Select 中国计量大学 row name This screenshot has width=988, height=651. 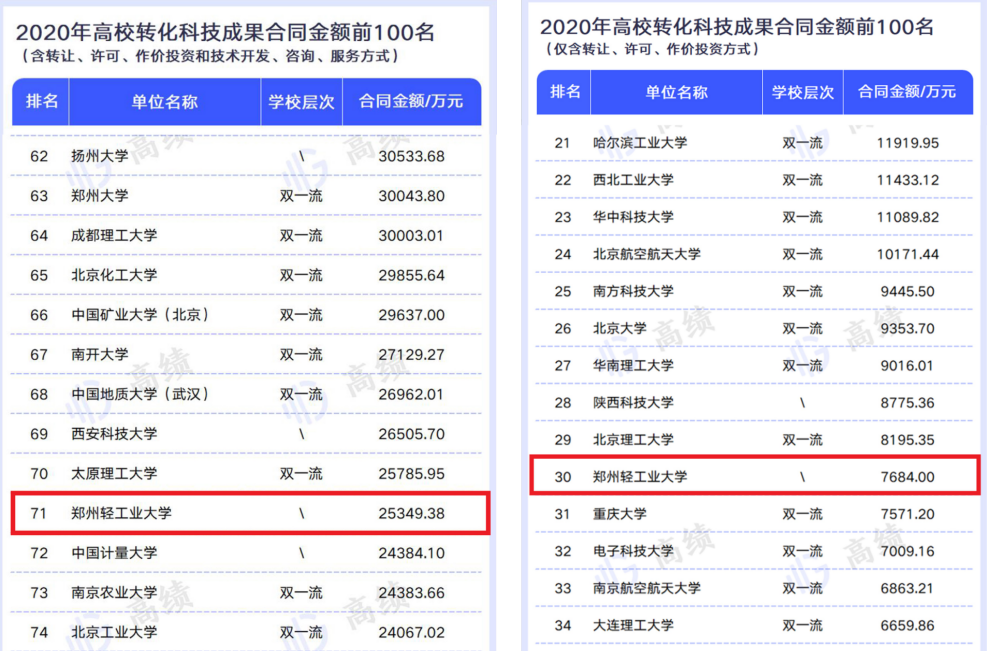click(x=114, y=553)
